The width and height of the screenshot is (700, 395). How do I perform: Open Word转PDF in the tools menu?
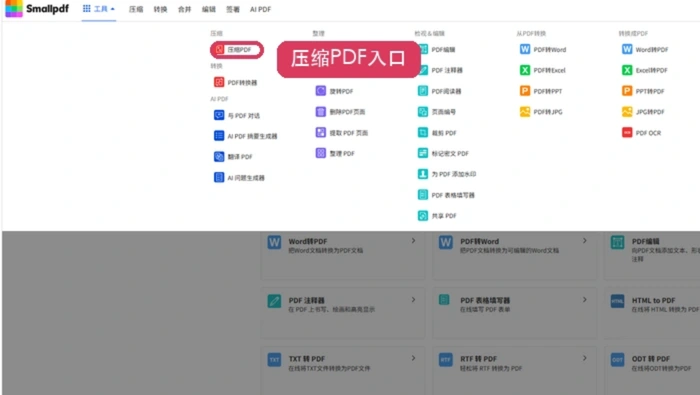pyautogui.click(x=645, y=50)
